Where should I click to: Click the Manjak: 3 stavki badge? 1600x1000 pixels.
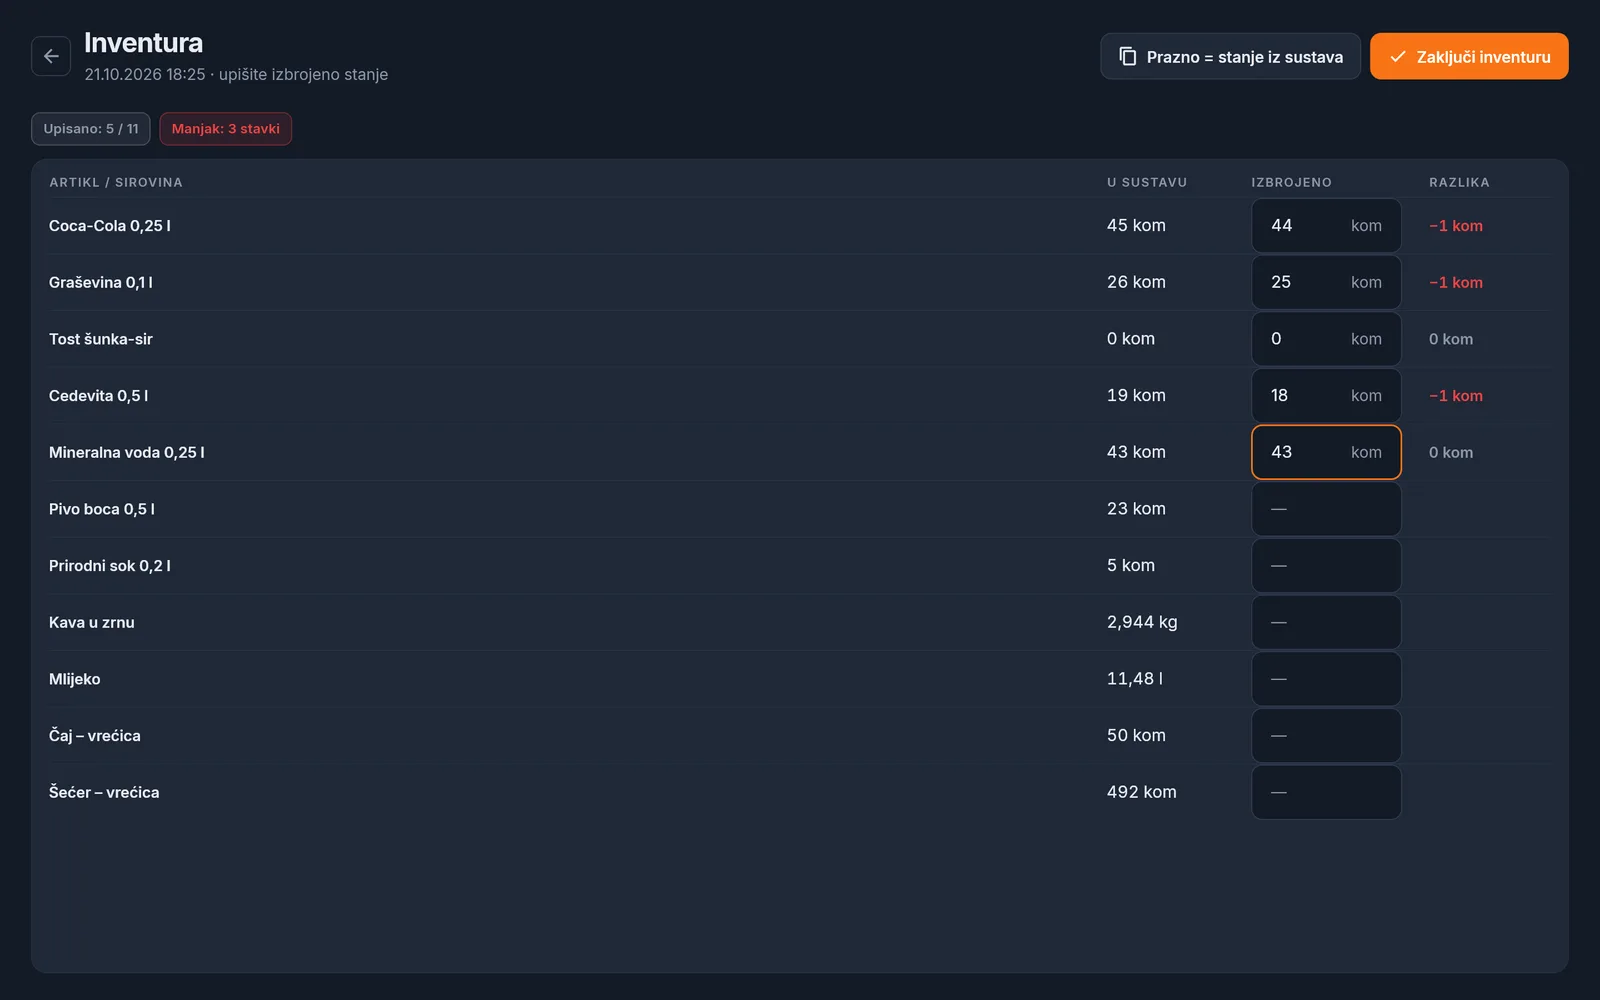click(x=226, y=129)
